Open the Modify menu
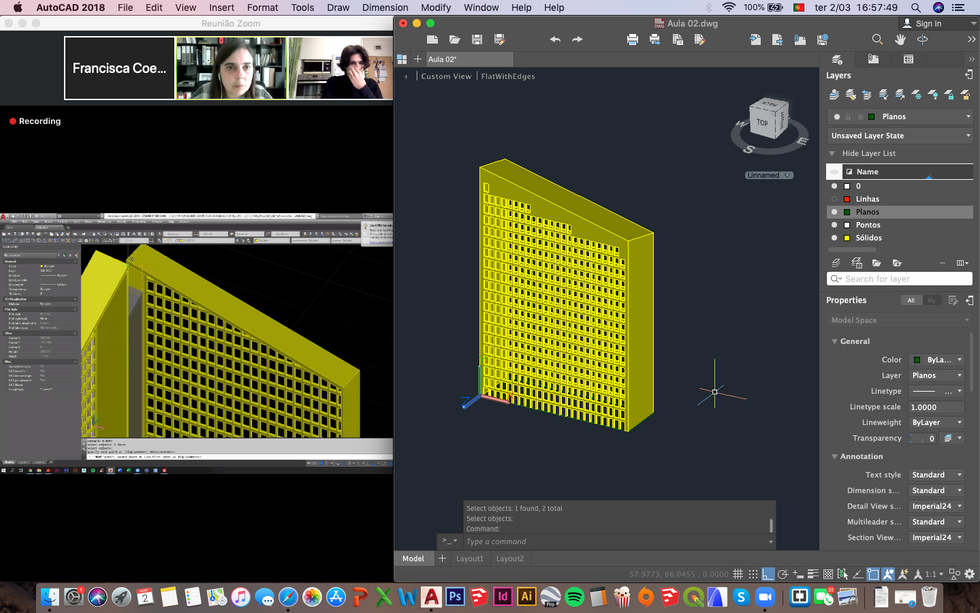 point(436,7)
